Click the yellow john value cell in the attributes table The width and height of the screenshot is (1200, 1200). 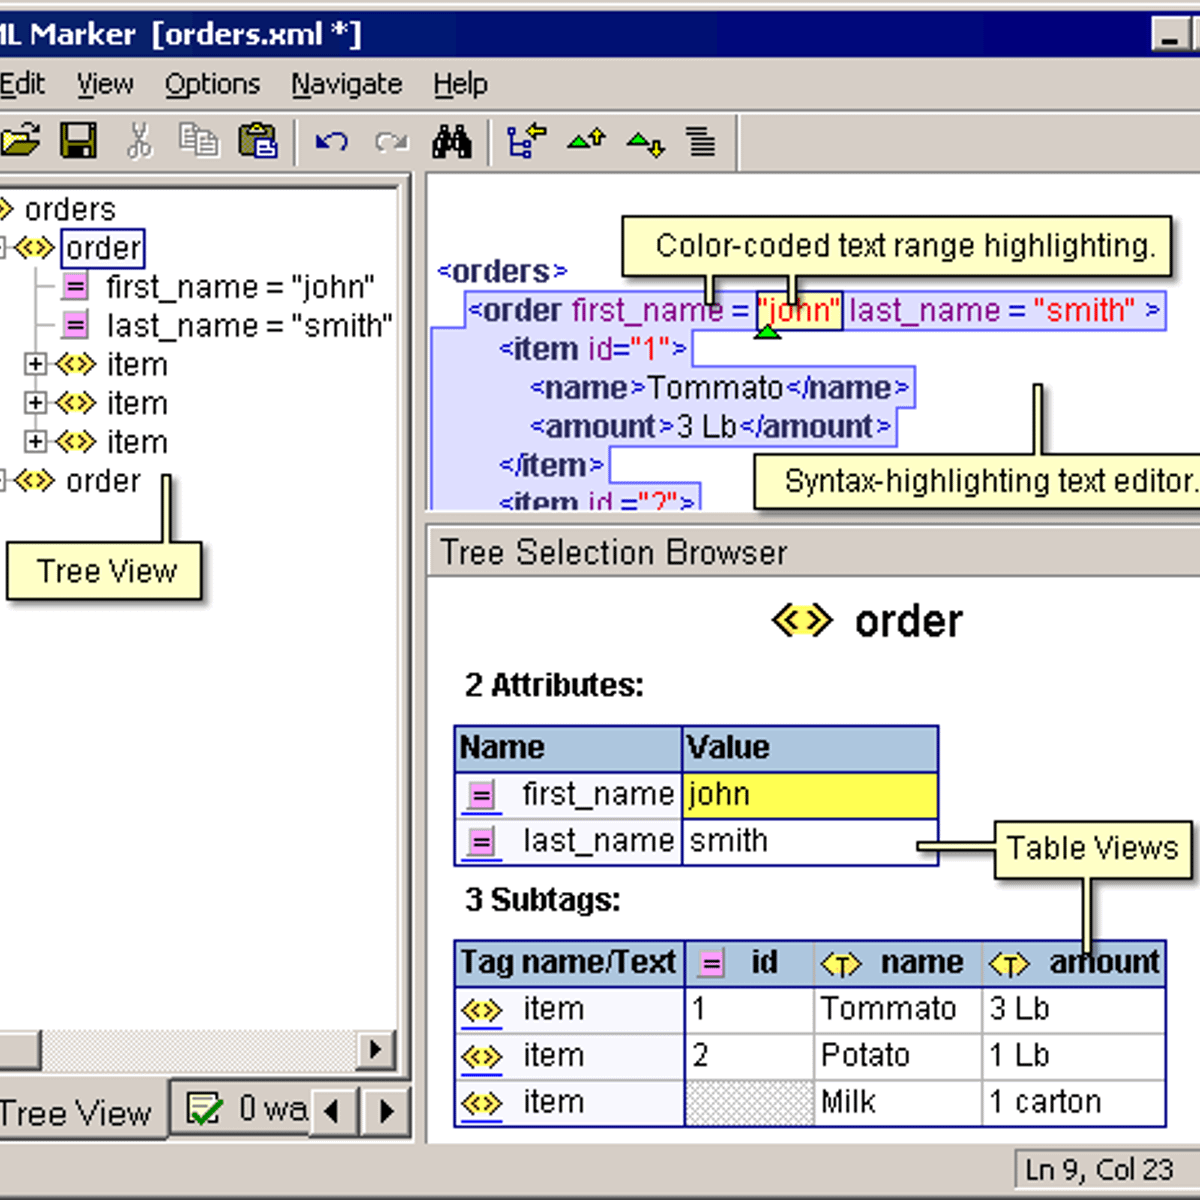[810, 795]
